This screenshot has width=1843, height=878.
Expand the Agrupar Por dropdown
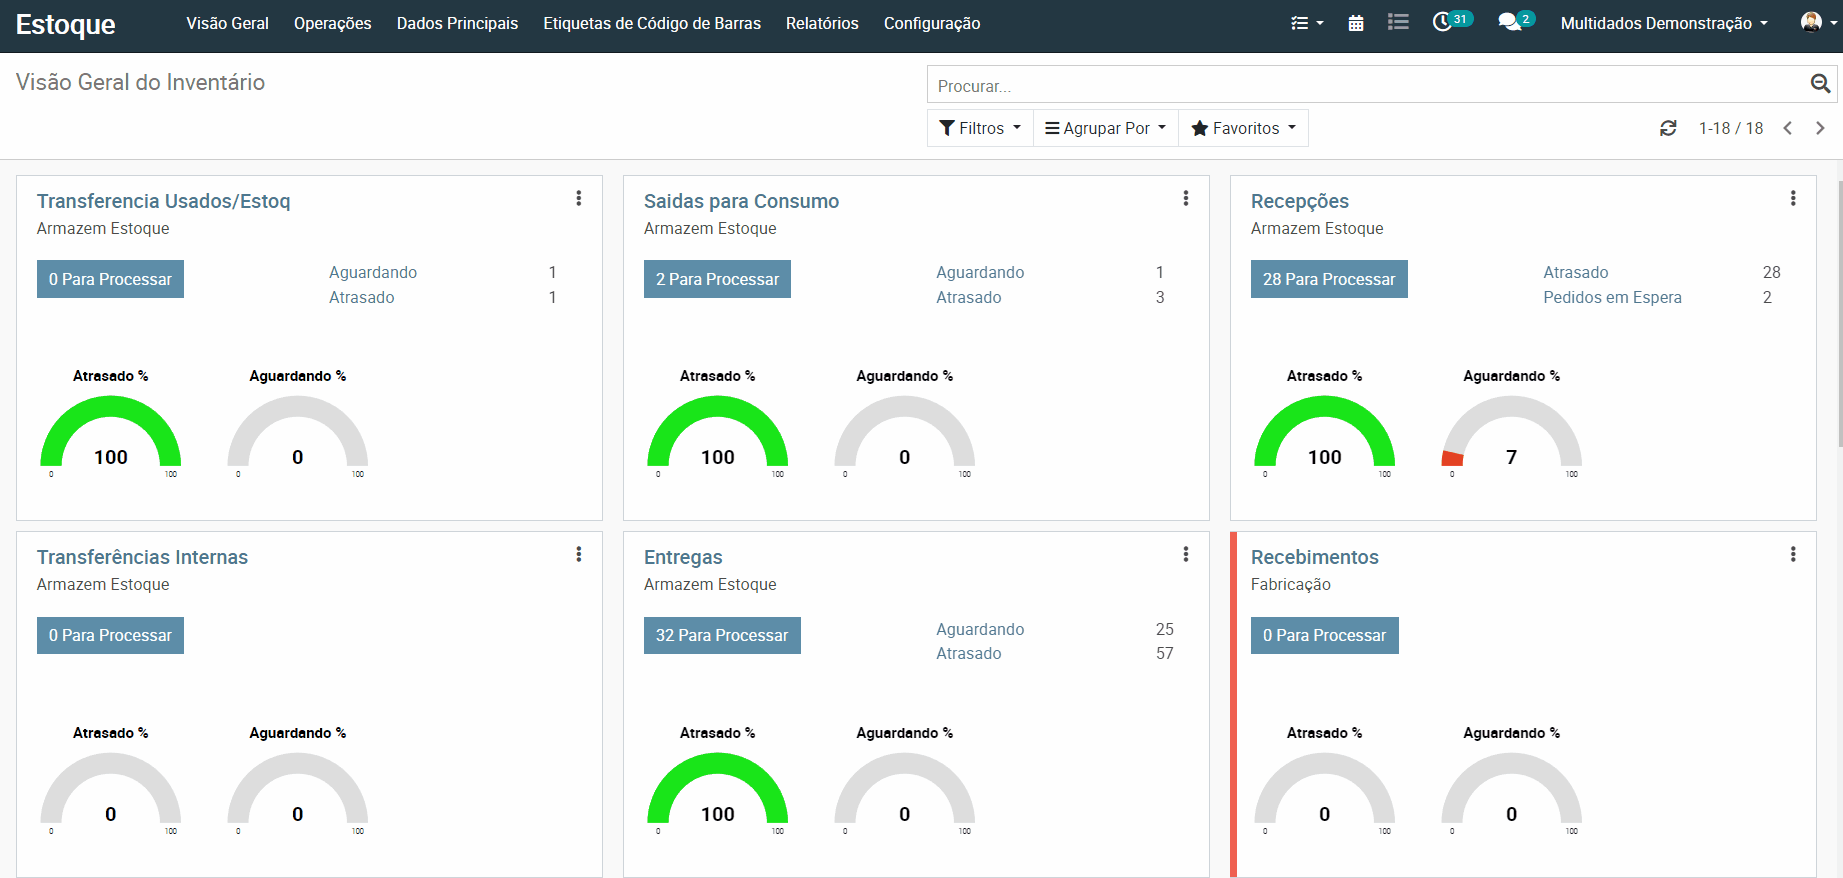tap(1105, 128)
